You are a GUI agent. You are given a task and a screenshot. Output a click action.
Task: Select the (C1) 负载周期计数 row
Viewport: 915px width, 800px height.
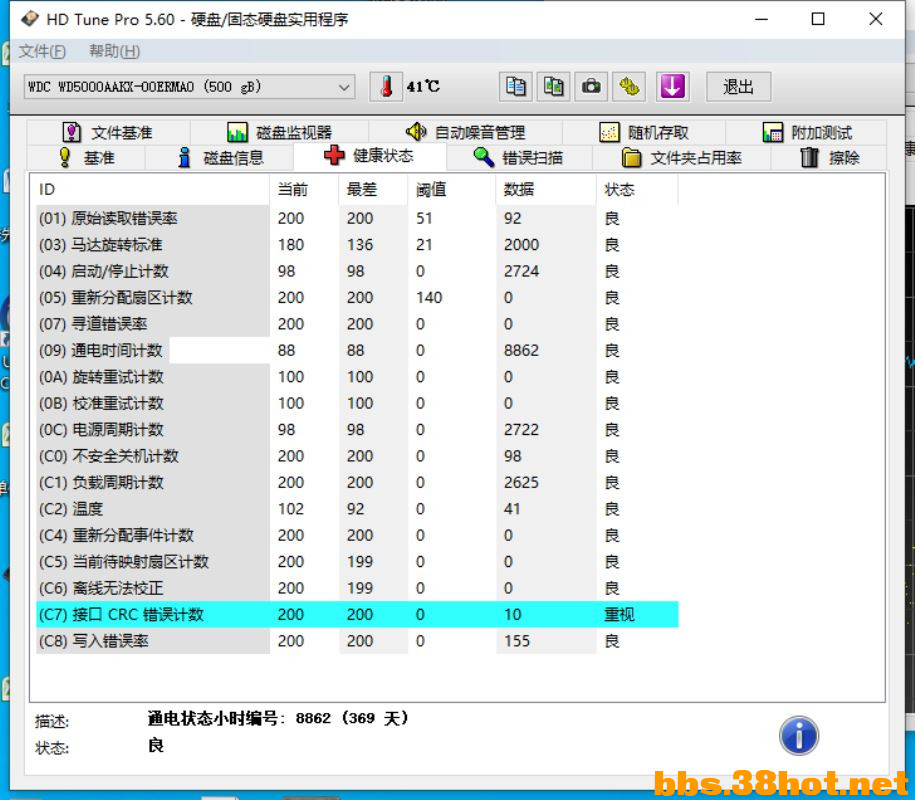(357, 483)
